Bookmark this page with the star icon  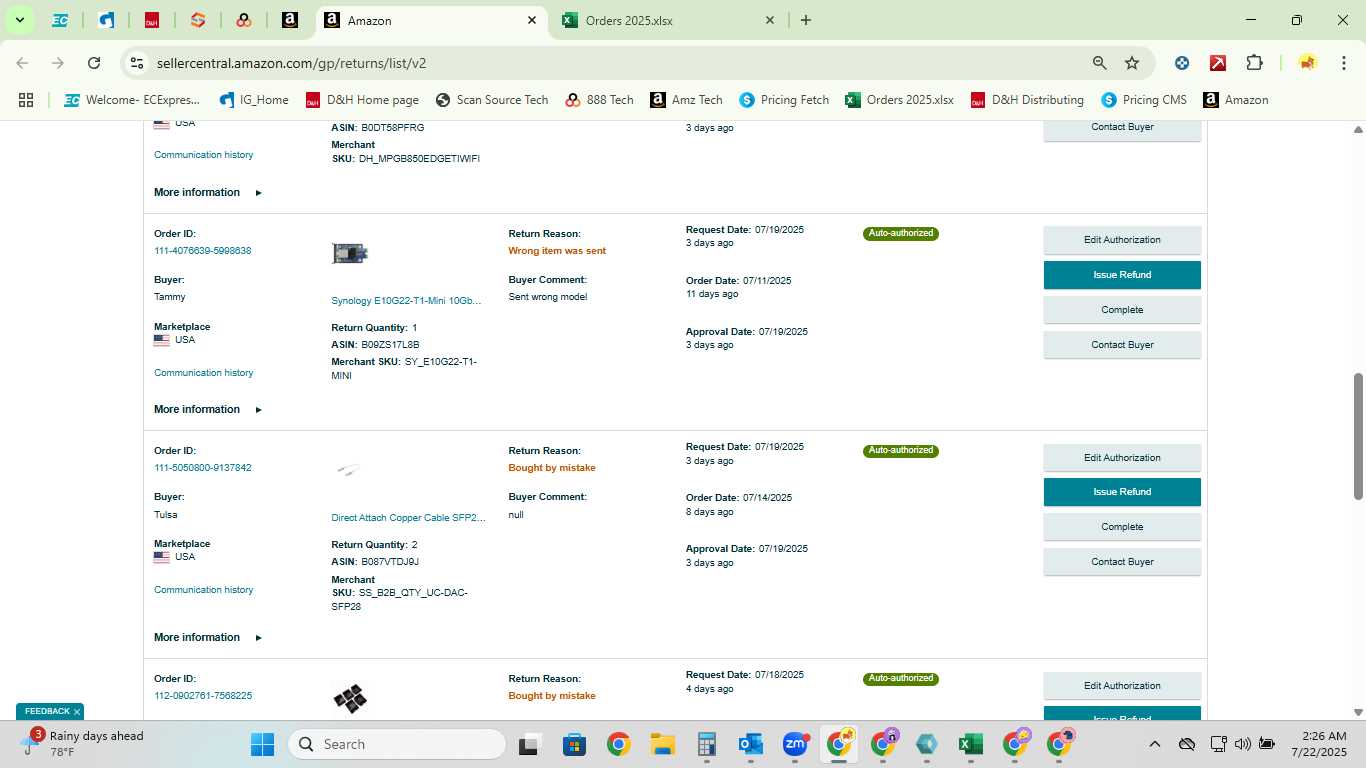click(1132, 63)
